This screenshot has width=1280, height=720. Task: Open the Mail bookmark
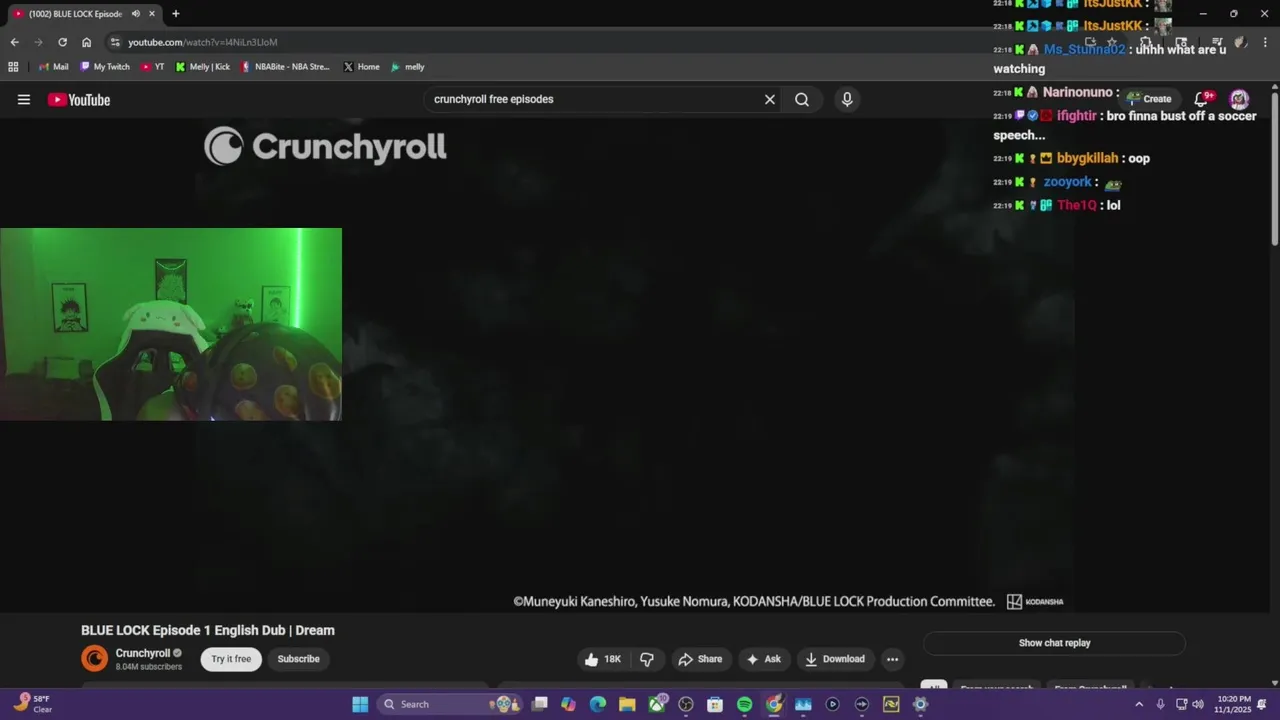[x=53, y=67]
